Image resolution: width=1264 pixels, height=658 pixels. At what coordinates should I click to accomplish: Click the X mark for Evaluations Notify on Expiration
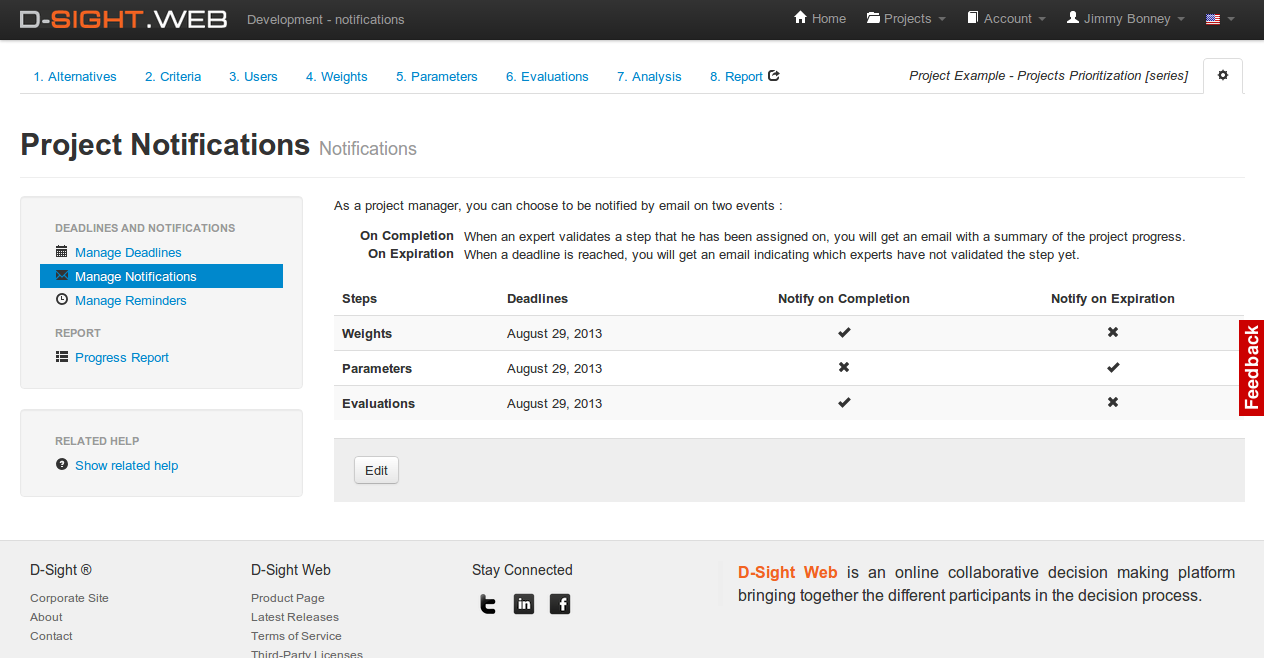[x=1112, y=403]
